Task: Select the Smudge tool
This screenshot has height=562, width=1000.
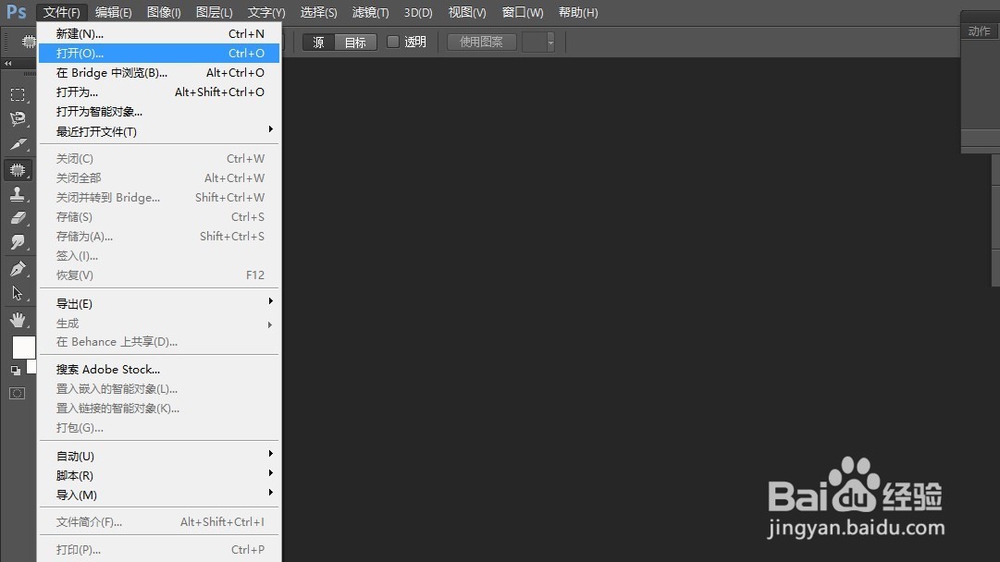Action: click(18, 243)
